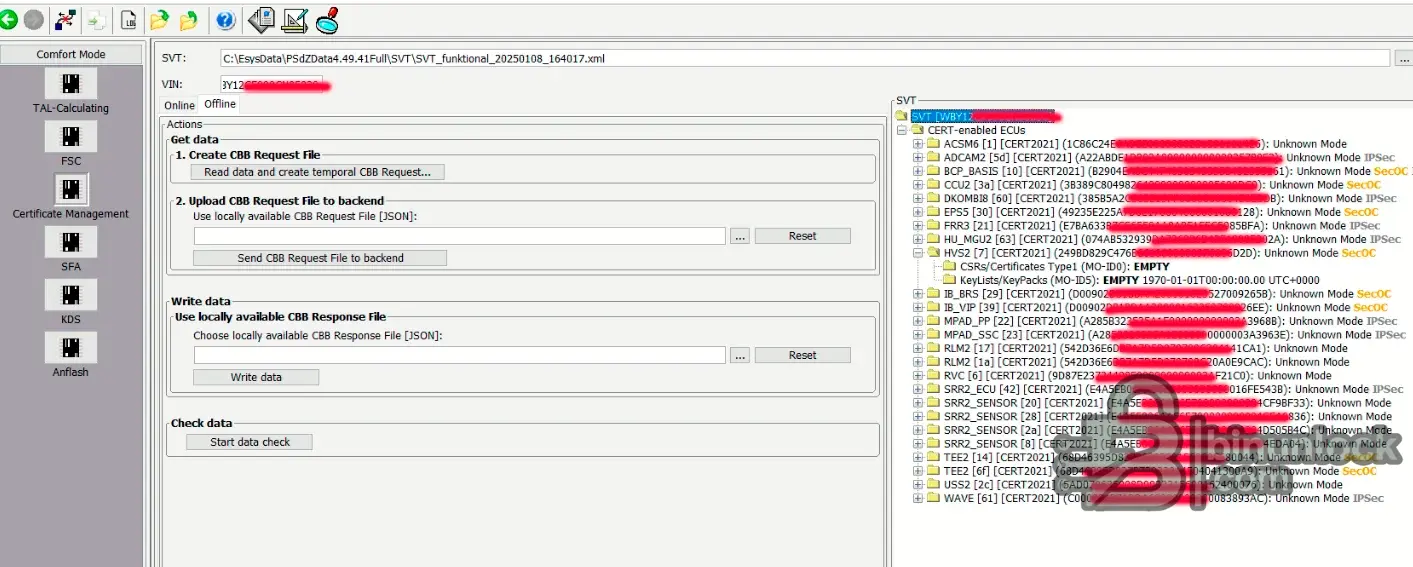
Task: Collapse the CERT-enabled ECUs node
Action: point(902,130)
